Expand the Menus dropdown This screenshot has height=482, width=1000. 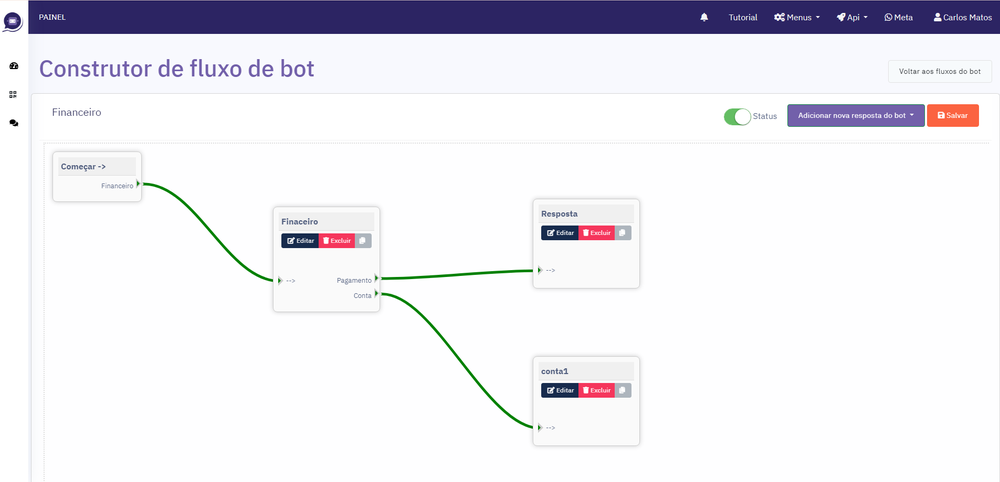pos(797,17)
